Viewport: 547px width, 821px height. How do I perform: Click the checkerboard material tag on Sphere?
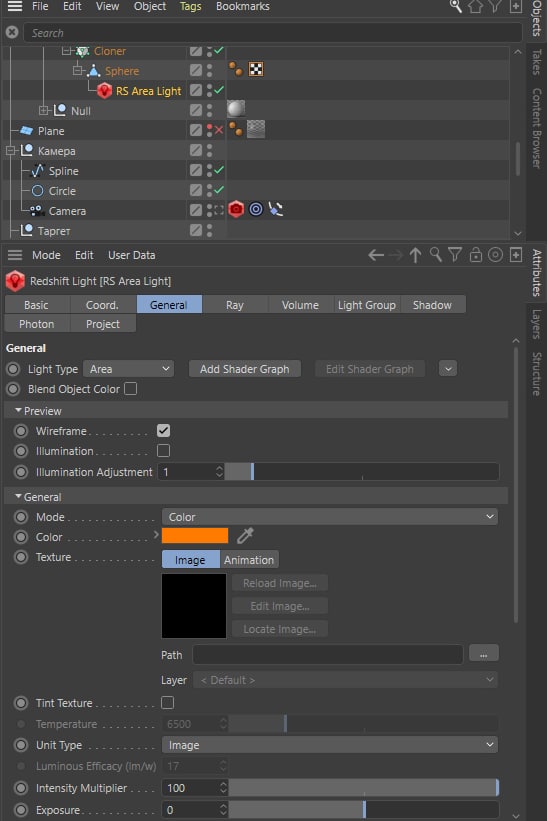pyautogui.click(x=256, y=69)
